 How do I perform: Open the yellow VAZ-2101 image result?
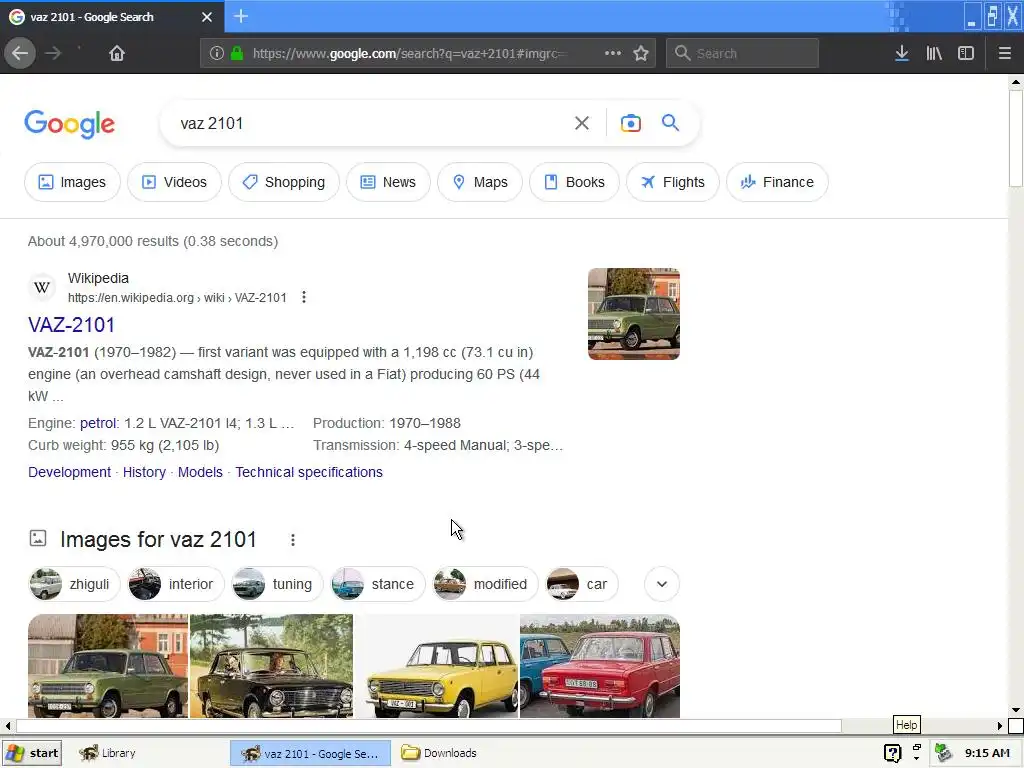pos(436,666)
